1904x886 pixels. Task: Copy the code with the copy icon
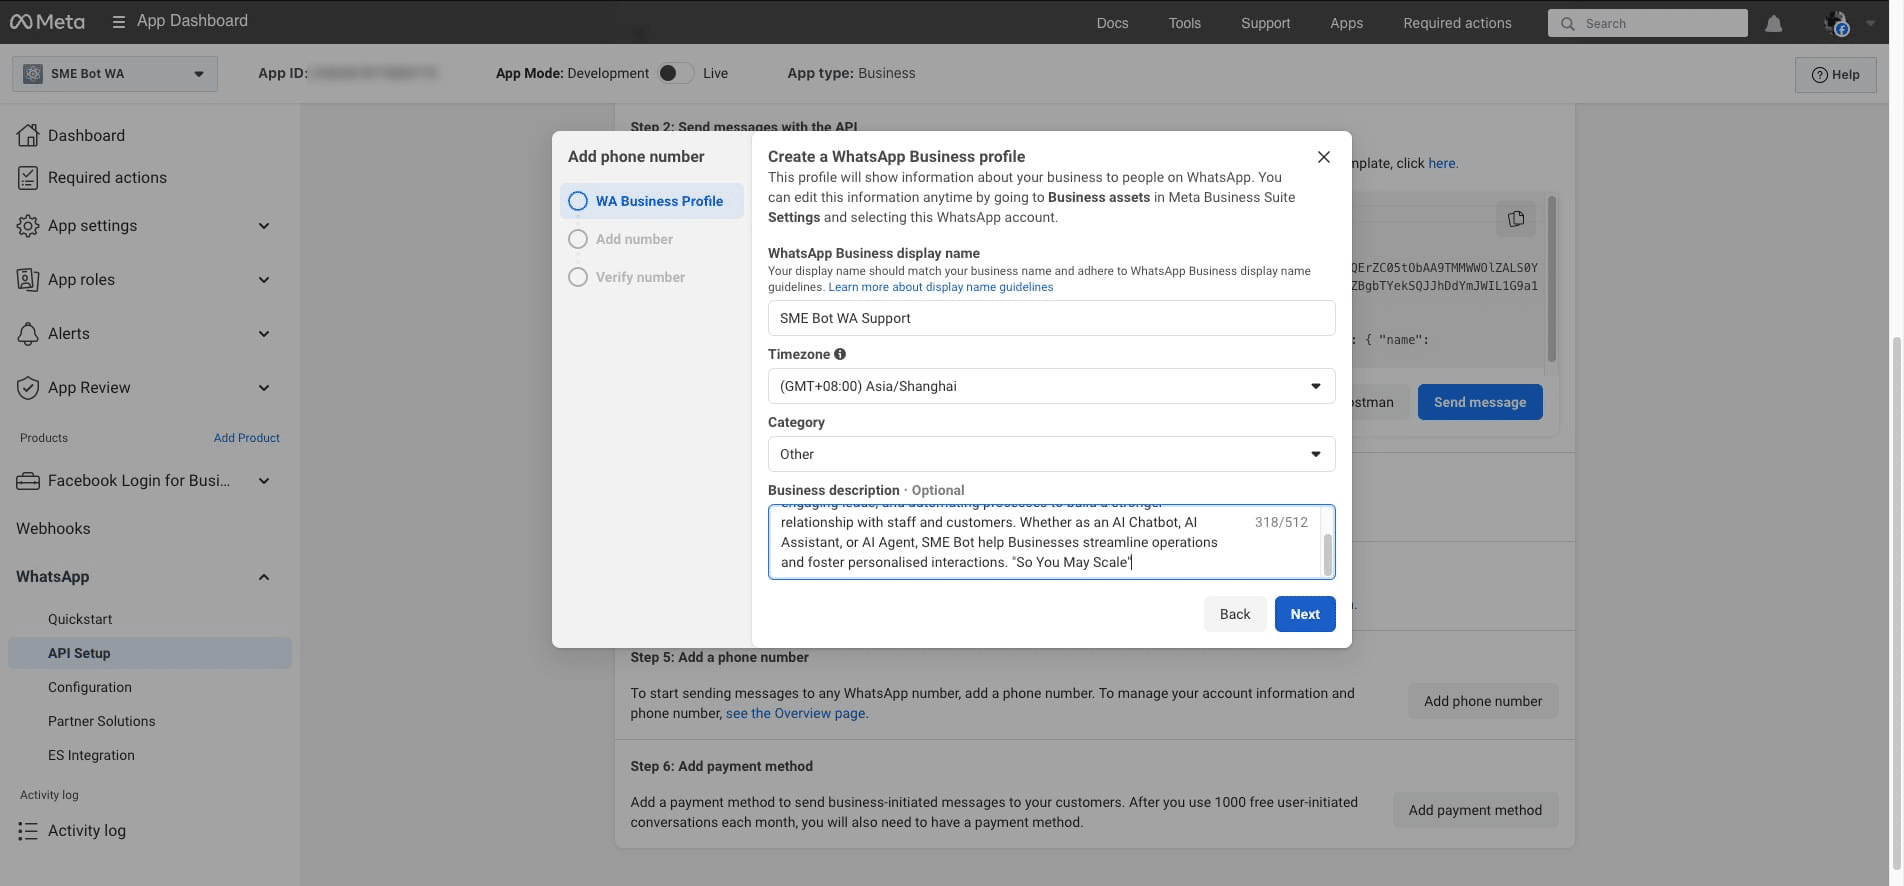pos(1516,218)
